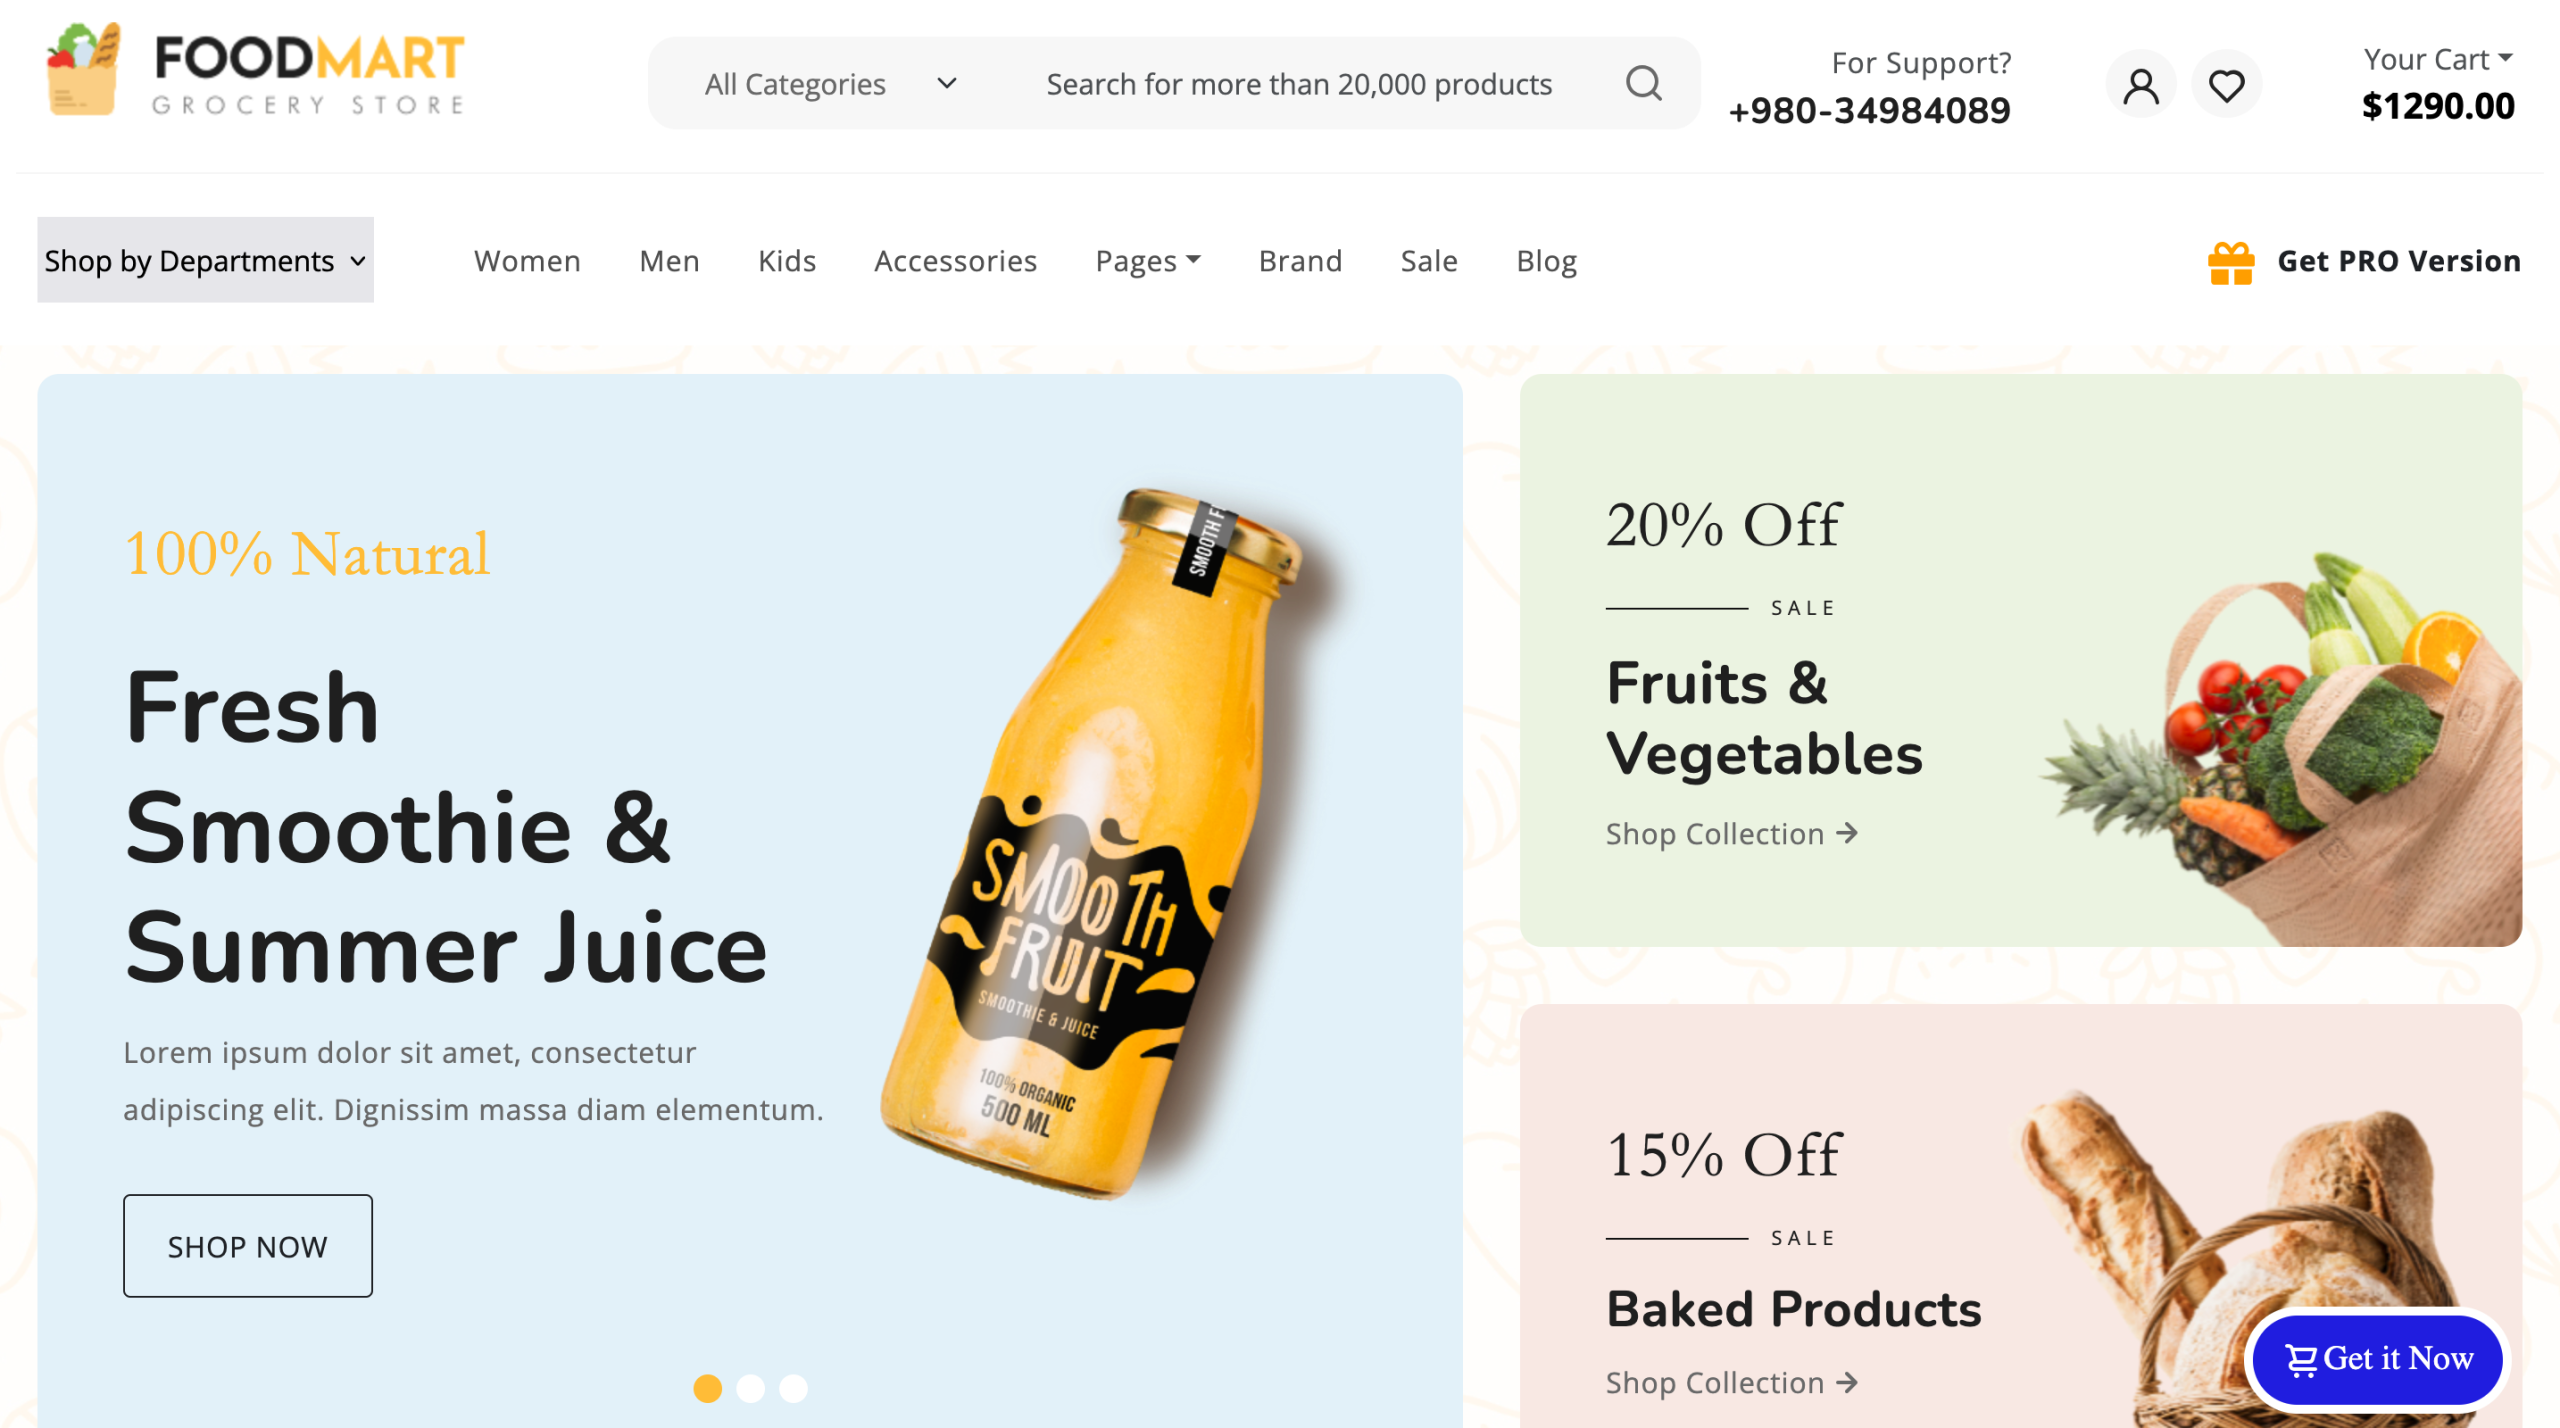Click the FoodMart grocery bag logo
The height and width of the screenshot is (1428, 2560).
tap(84, 69)
